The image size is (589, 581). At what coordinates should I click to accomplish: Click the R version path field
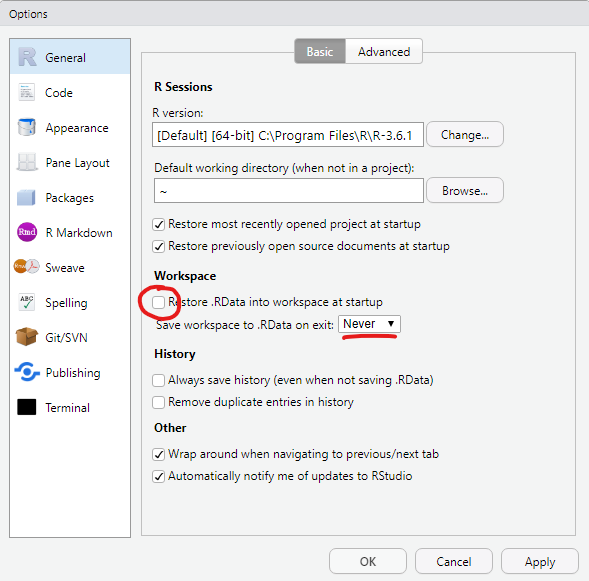pos(288,134)
